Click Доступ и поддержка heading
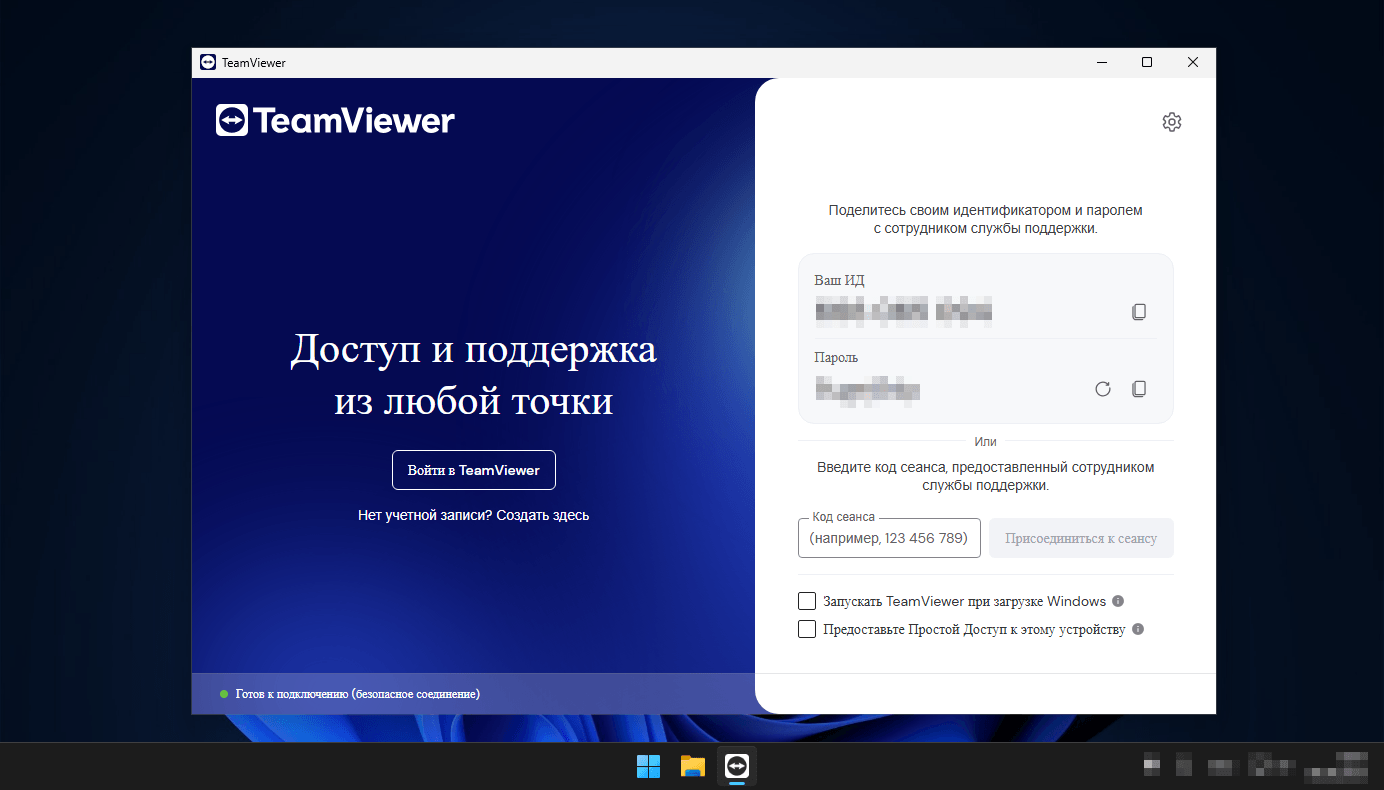The width and height of the screenshot is (1384, 790). click(473, 376)
